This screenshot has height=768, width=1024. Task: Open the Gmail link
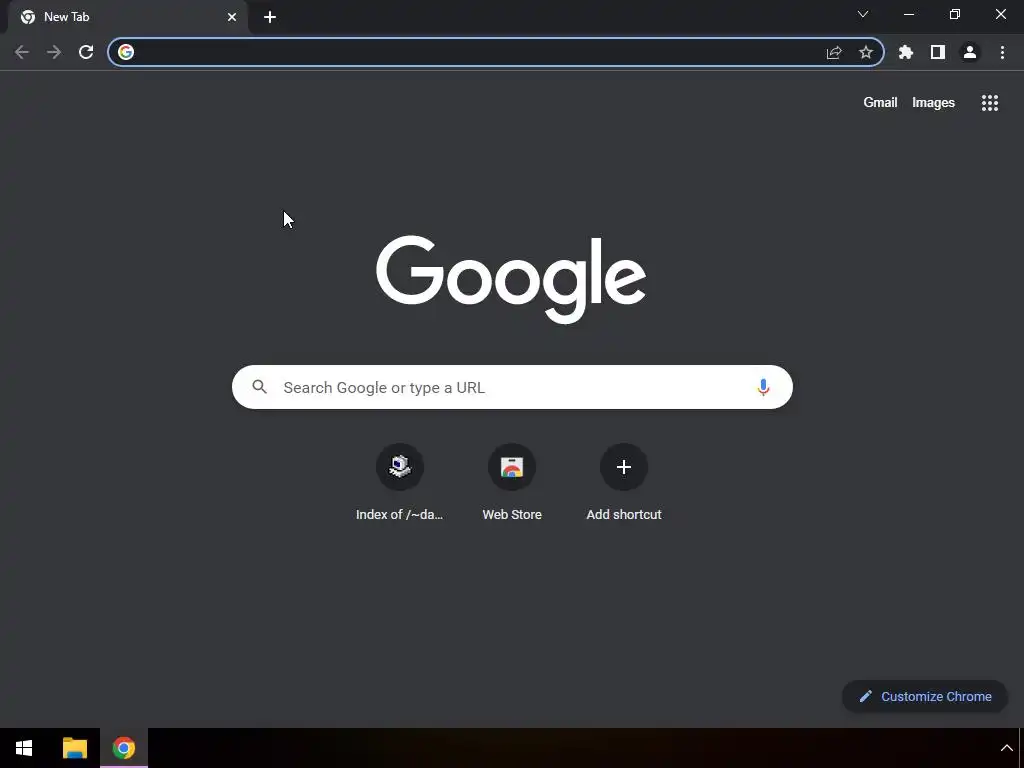point(880,103)
